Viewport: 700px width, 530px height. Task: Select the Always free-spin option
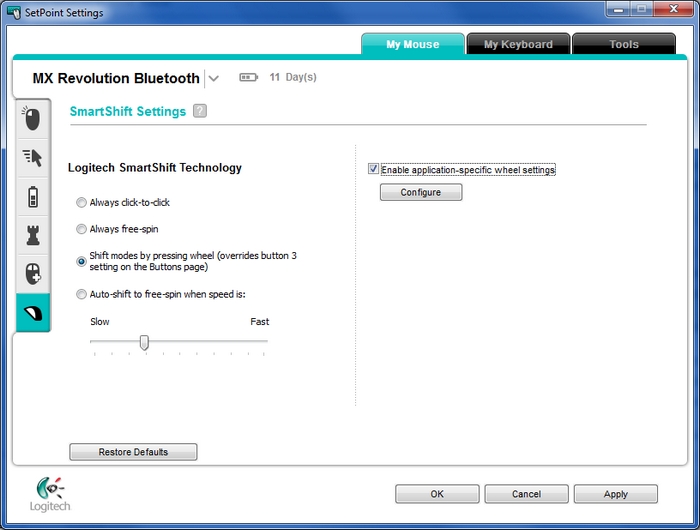pyautogui.click(x=82, y=229)
